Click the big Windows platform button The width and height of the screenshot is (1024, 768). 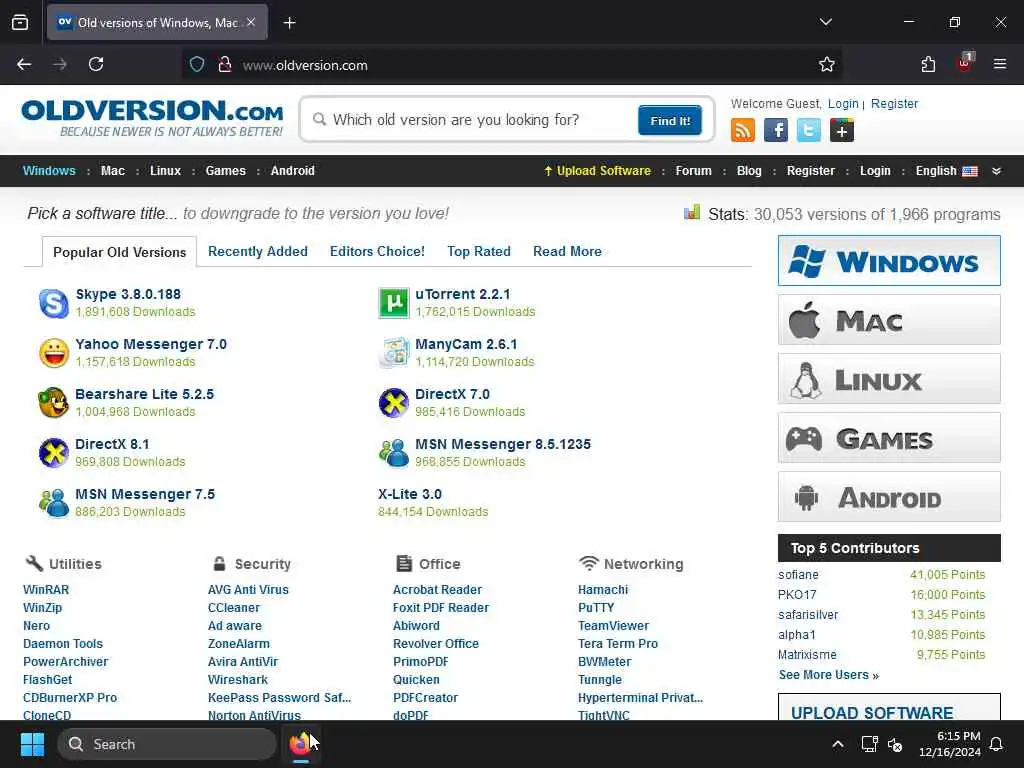889,261
